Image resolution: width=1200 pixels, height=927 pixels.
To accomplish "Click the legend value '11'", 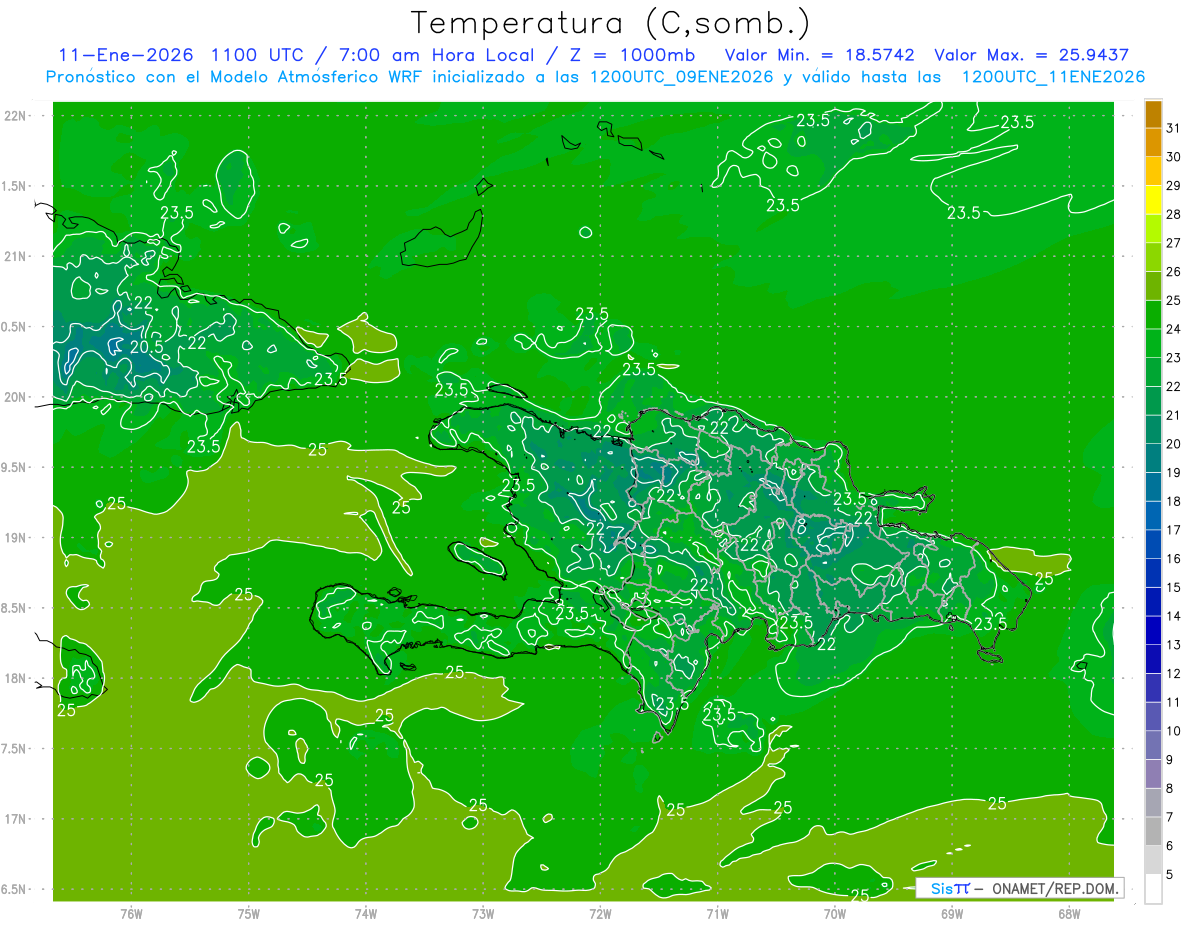I will point(1175,702).
